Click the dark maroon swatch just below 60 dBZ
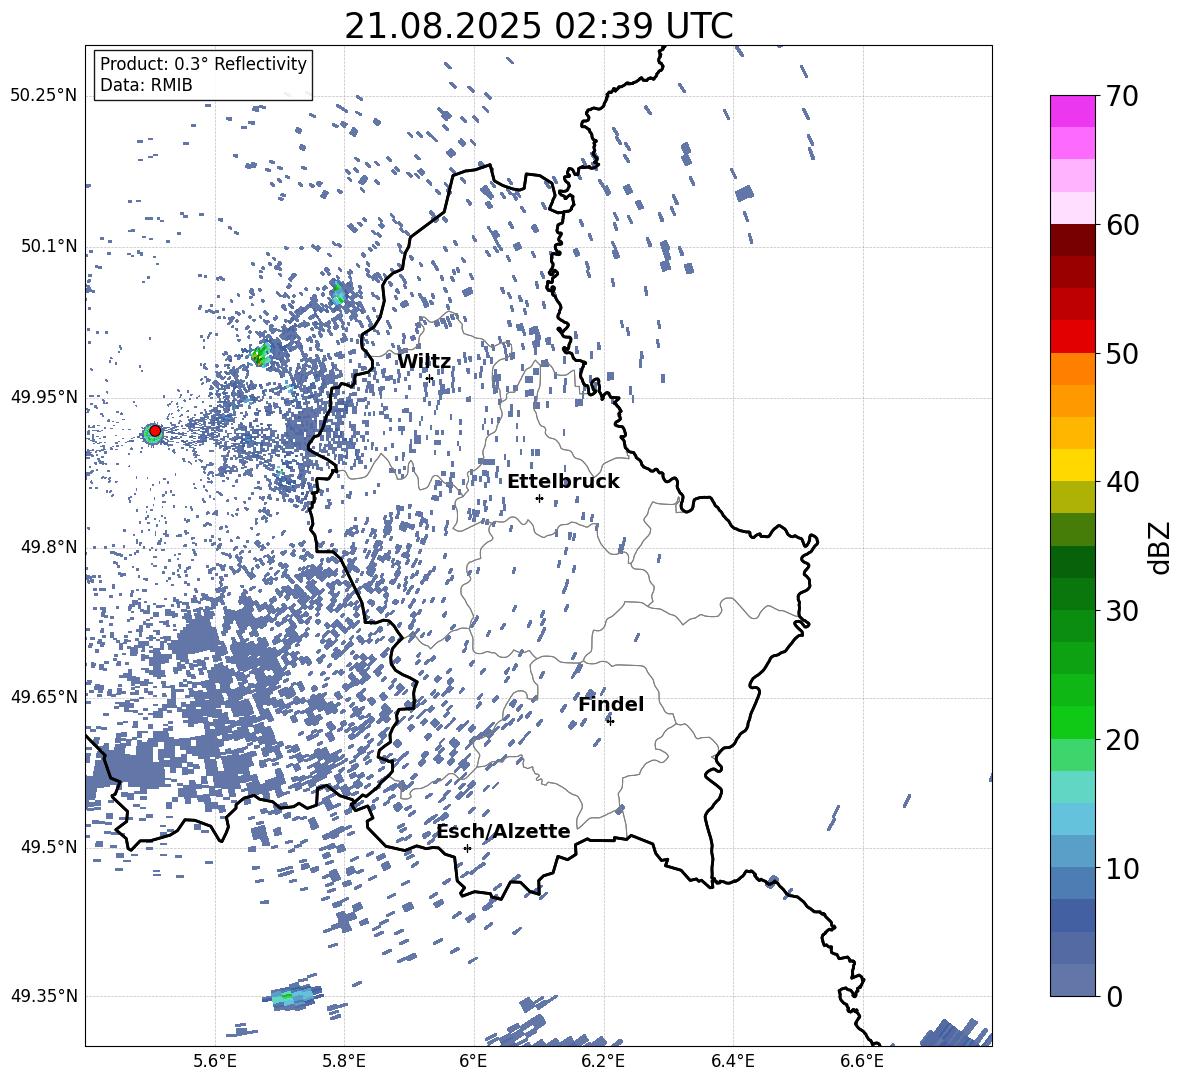Viewport: 1184px width, 1081px height. [1072, 240]
